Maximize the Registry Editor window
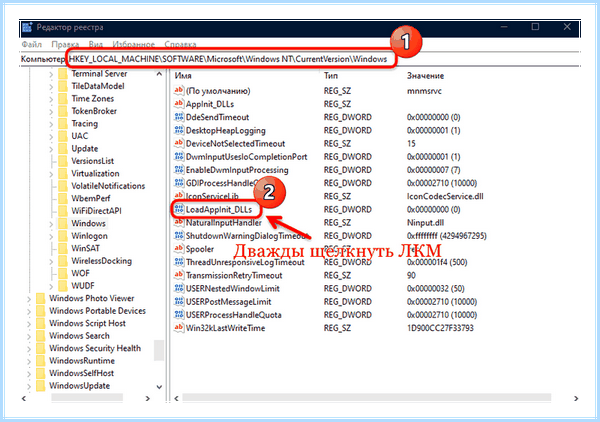This screenshot has height=422, width=600. click(x=535, y=27)
